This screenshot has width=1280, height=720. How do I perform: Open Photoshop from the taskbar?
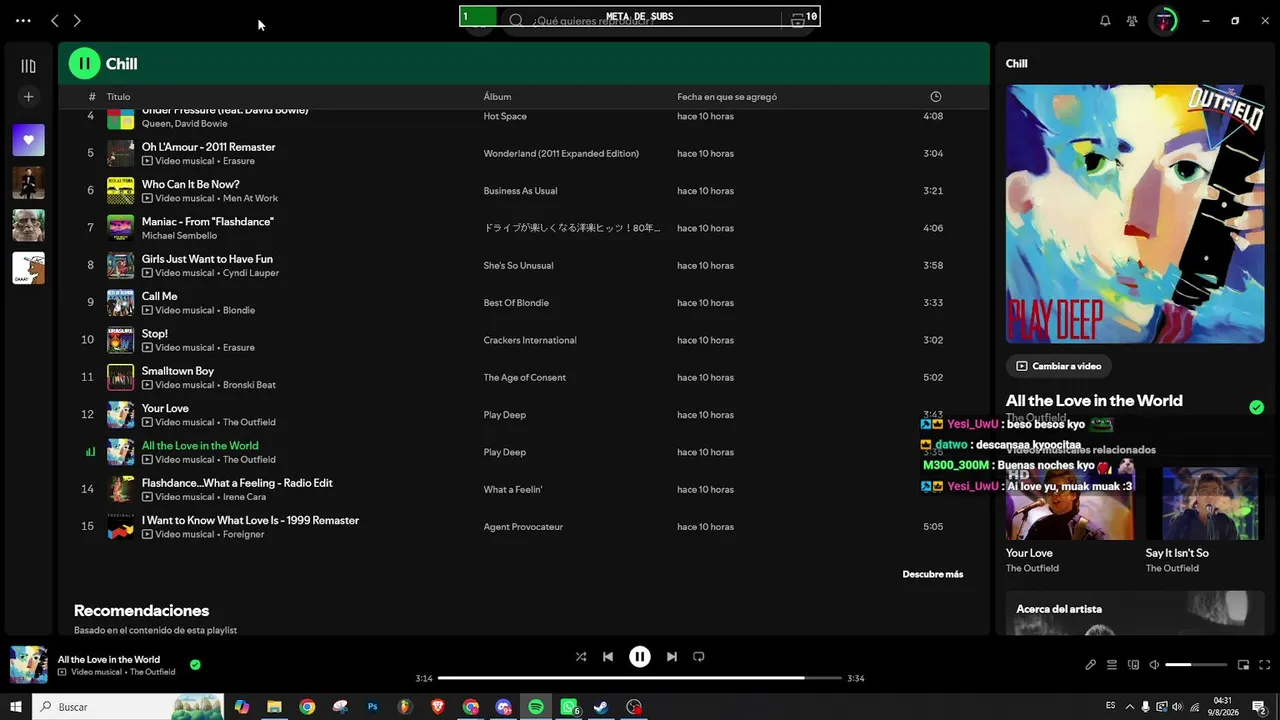373,707
